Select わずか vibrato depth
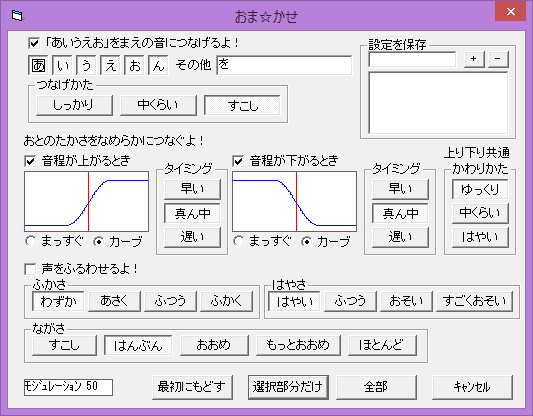The width and height of the screenshot is (533, 416). (58, 301)
